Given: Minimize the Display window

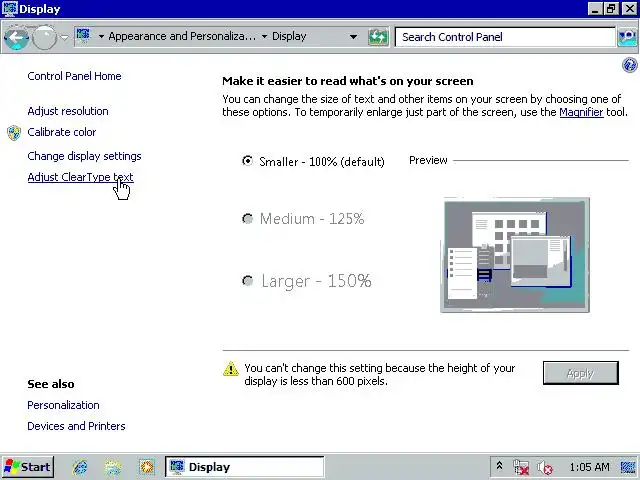Looking at the screenshot, I should pos(595,9).
